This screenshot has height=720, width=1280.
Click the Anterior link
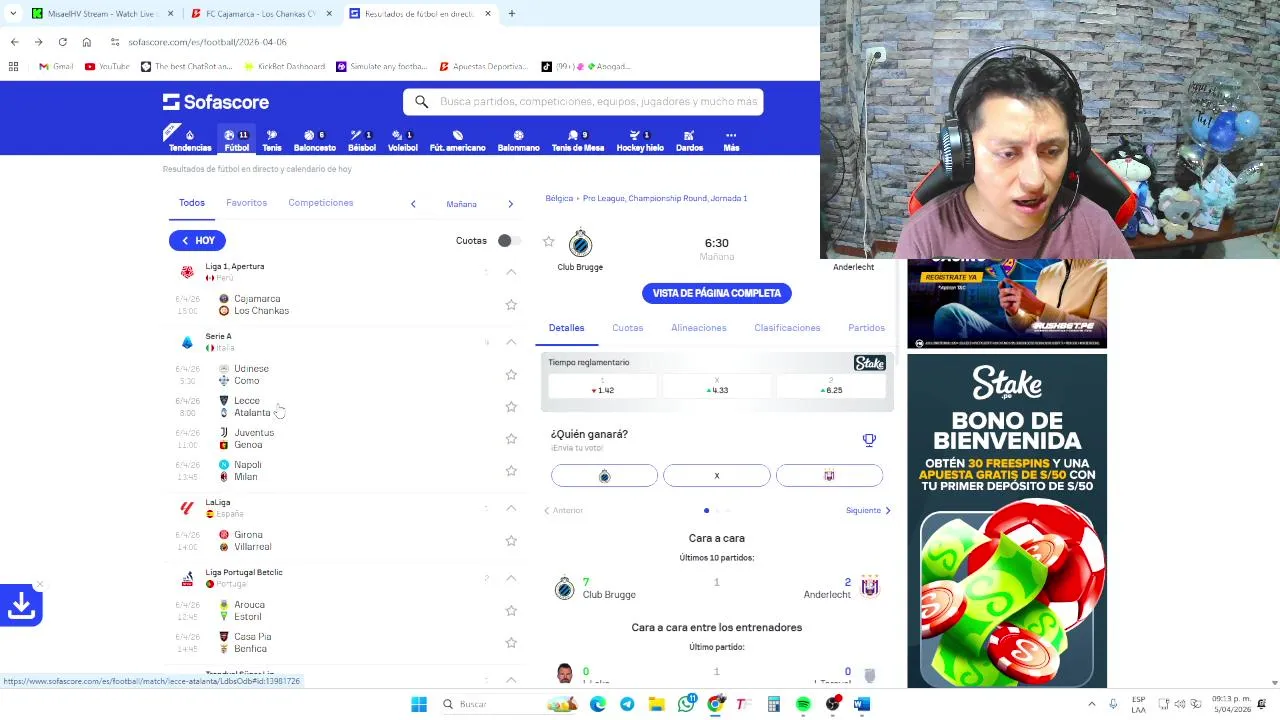[563, 511]
